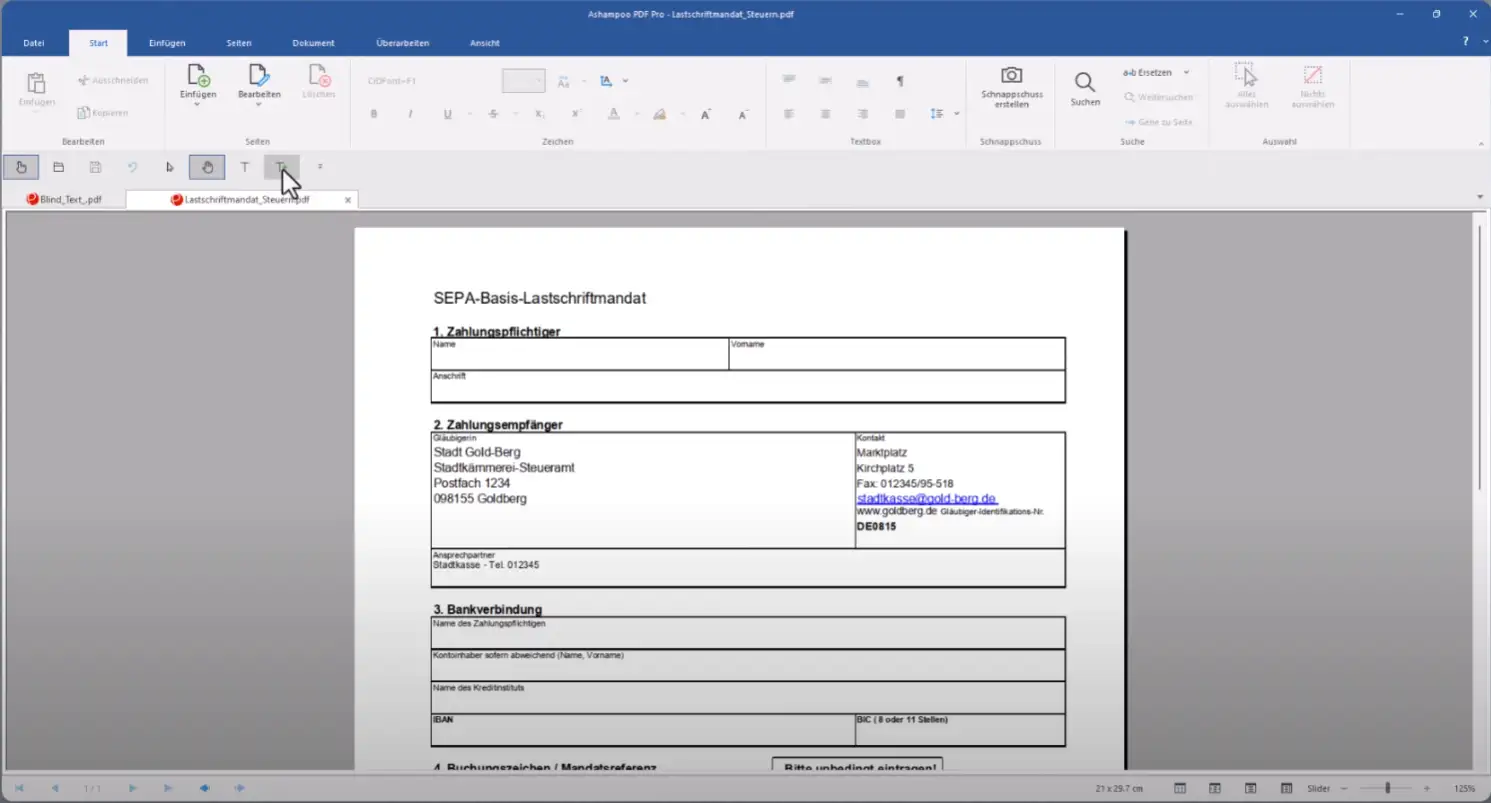Open the Bearbeiten pages dropdown
Viewport: 1491px width, 803px height.
[x=258, y=104]
